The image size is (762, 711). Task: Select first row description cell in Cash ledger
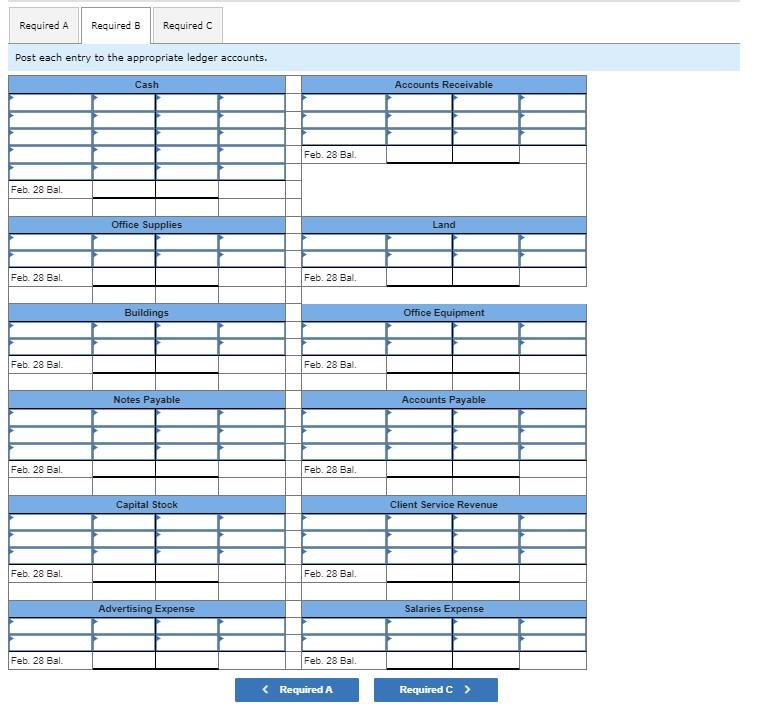tap(51, 103)
